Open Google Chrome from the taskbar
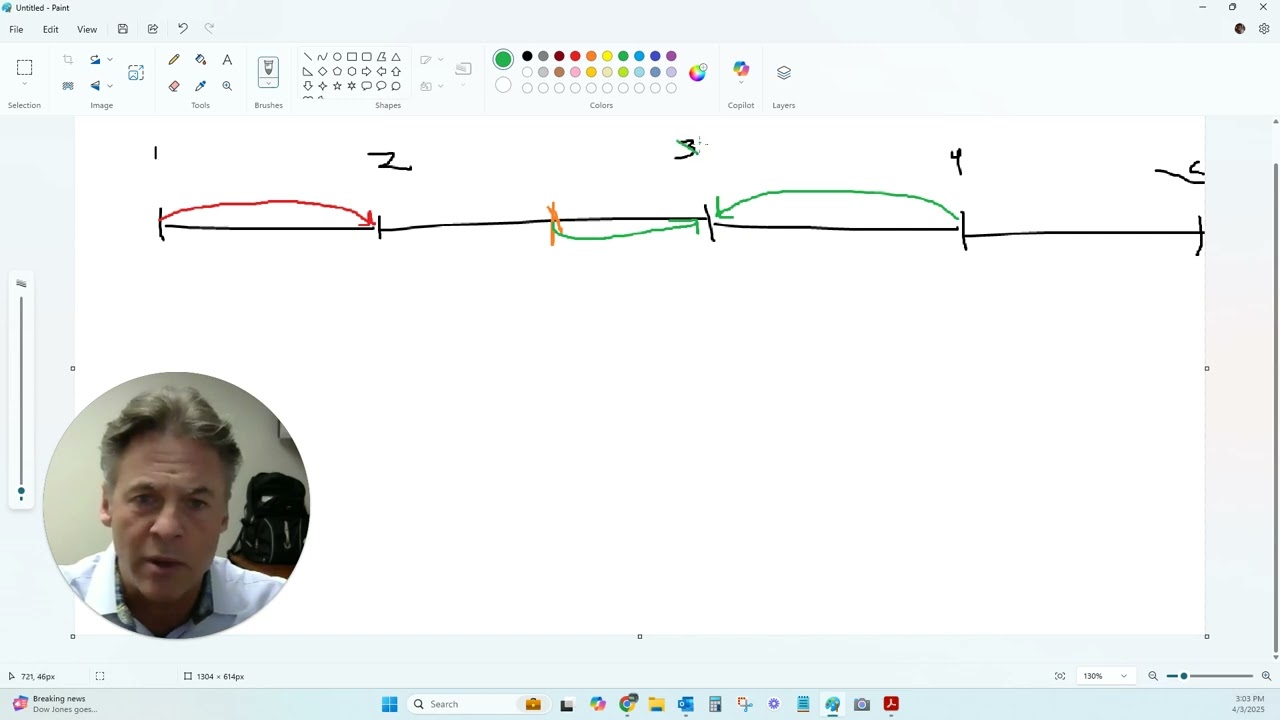 click(627, 704)
